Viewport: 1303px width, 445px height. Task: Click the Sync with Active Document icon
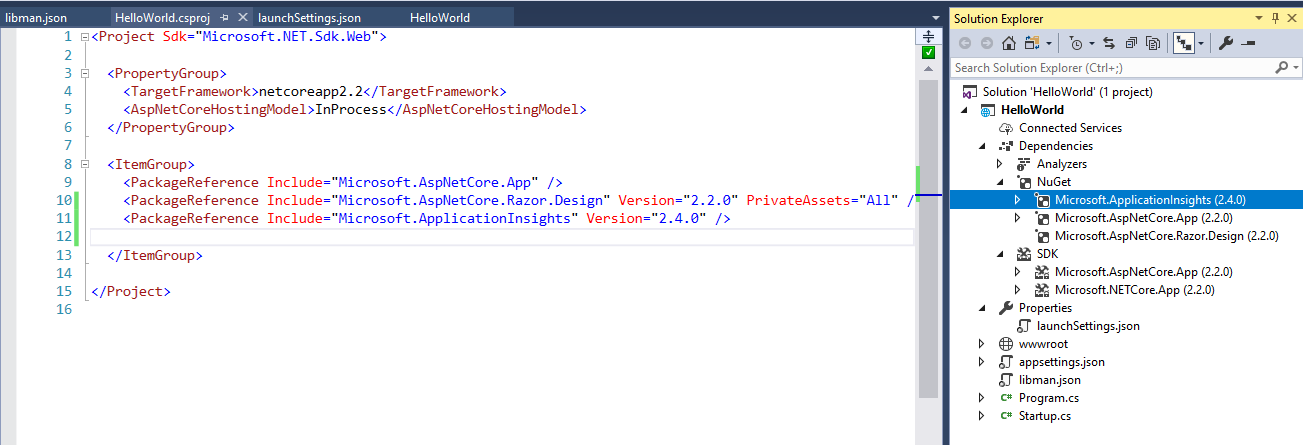1110,44
